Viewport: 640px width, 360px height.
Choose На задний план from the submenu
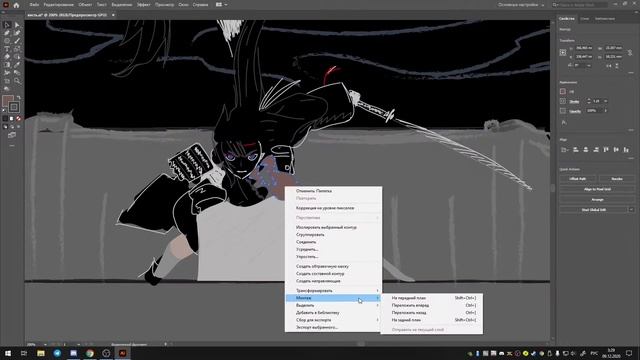click(432, 320)
